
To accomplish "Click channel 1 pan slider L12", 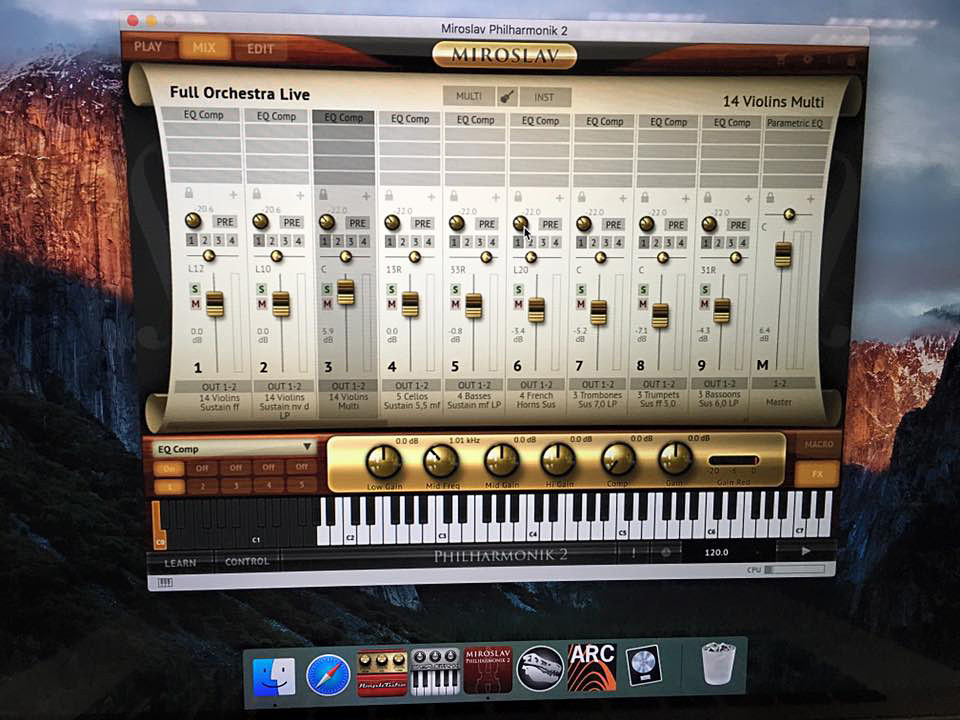I will [x=209, y=255].
